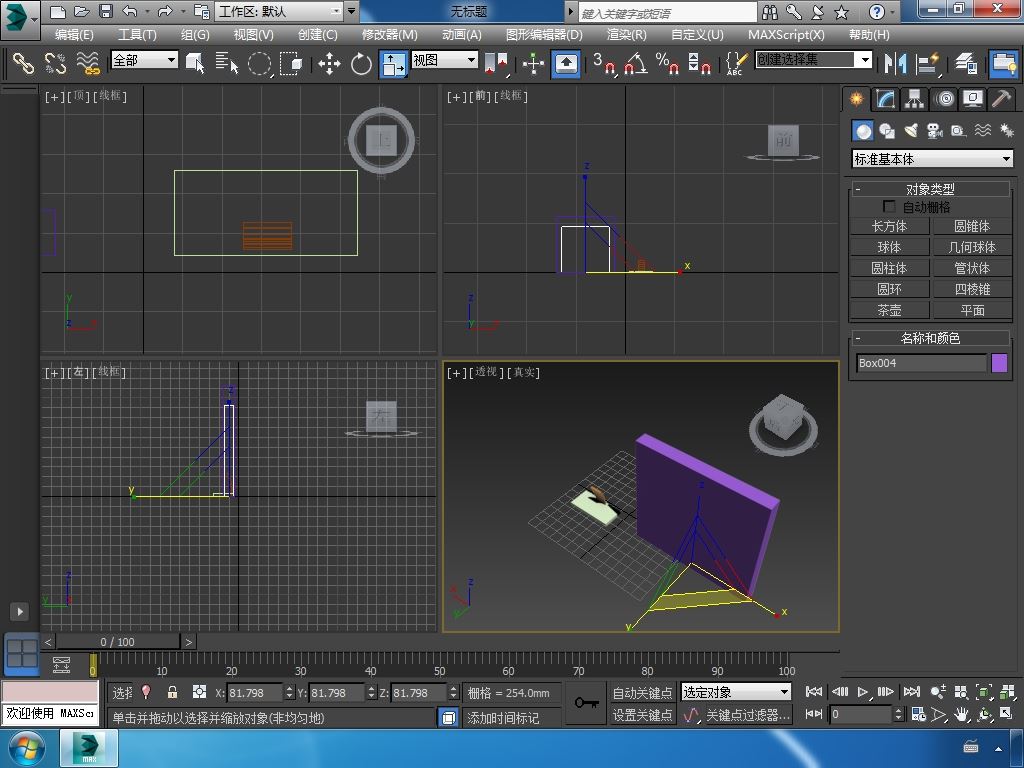Expand the 标准基本体 category dropdown

coord(933,159)
